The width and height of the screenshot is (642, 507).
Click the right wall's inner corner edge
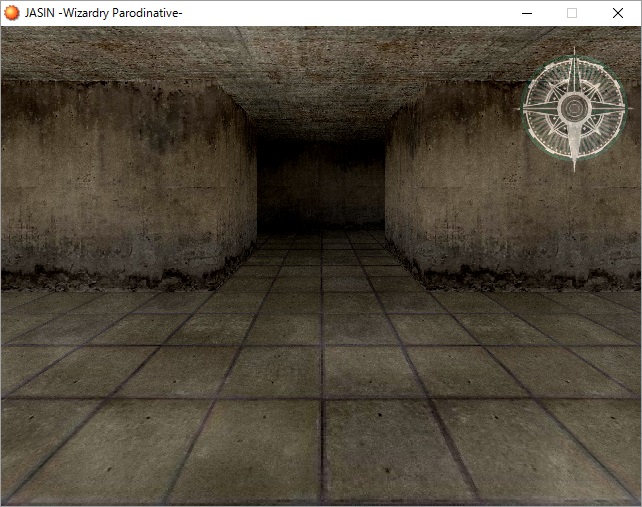pyautogui.click(x=386, y=180)
